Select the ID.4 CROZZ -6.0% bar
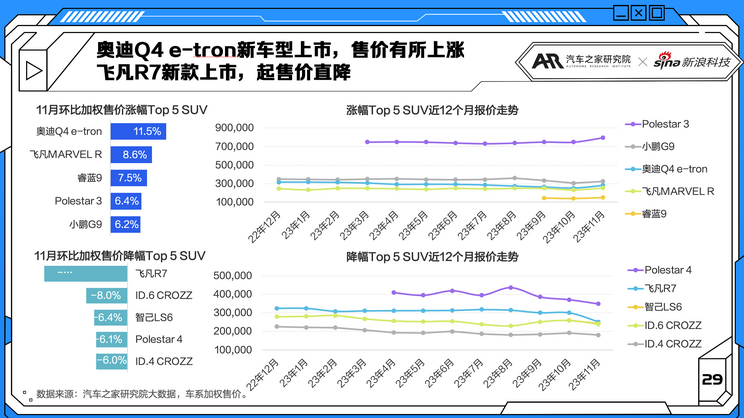This screenshot has height=418, width=744. tap(112, 361)
